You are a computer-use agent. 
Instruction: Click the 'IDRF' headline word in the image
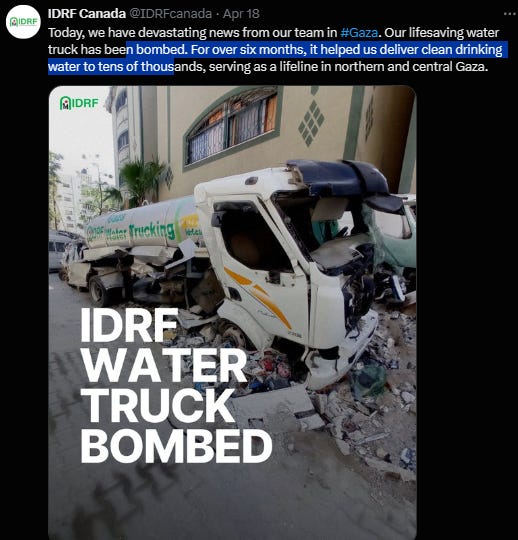129,325
